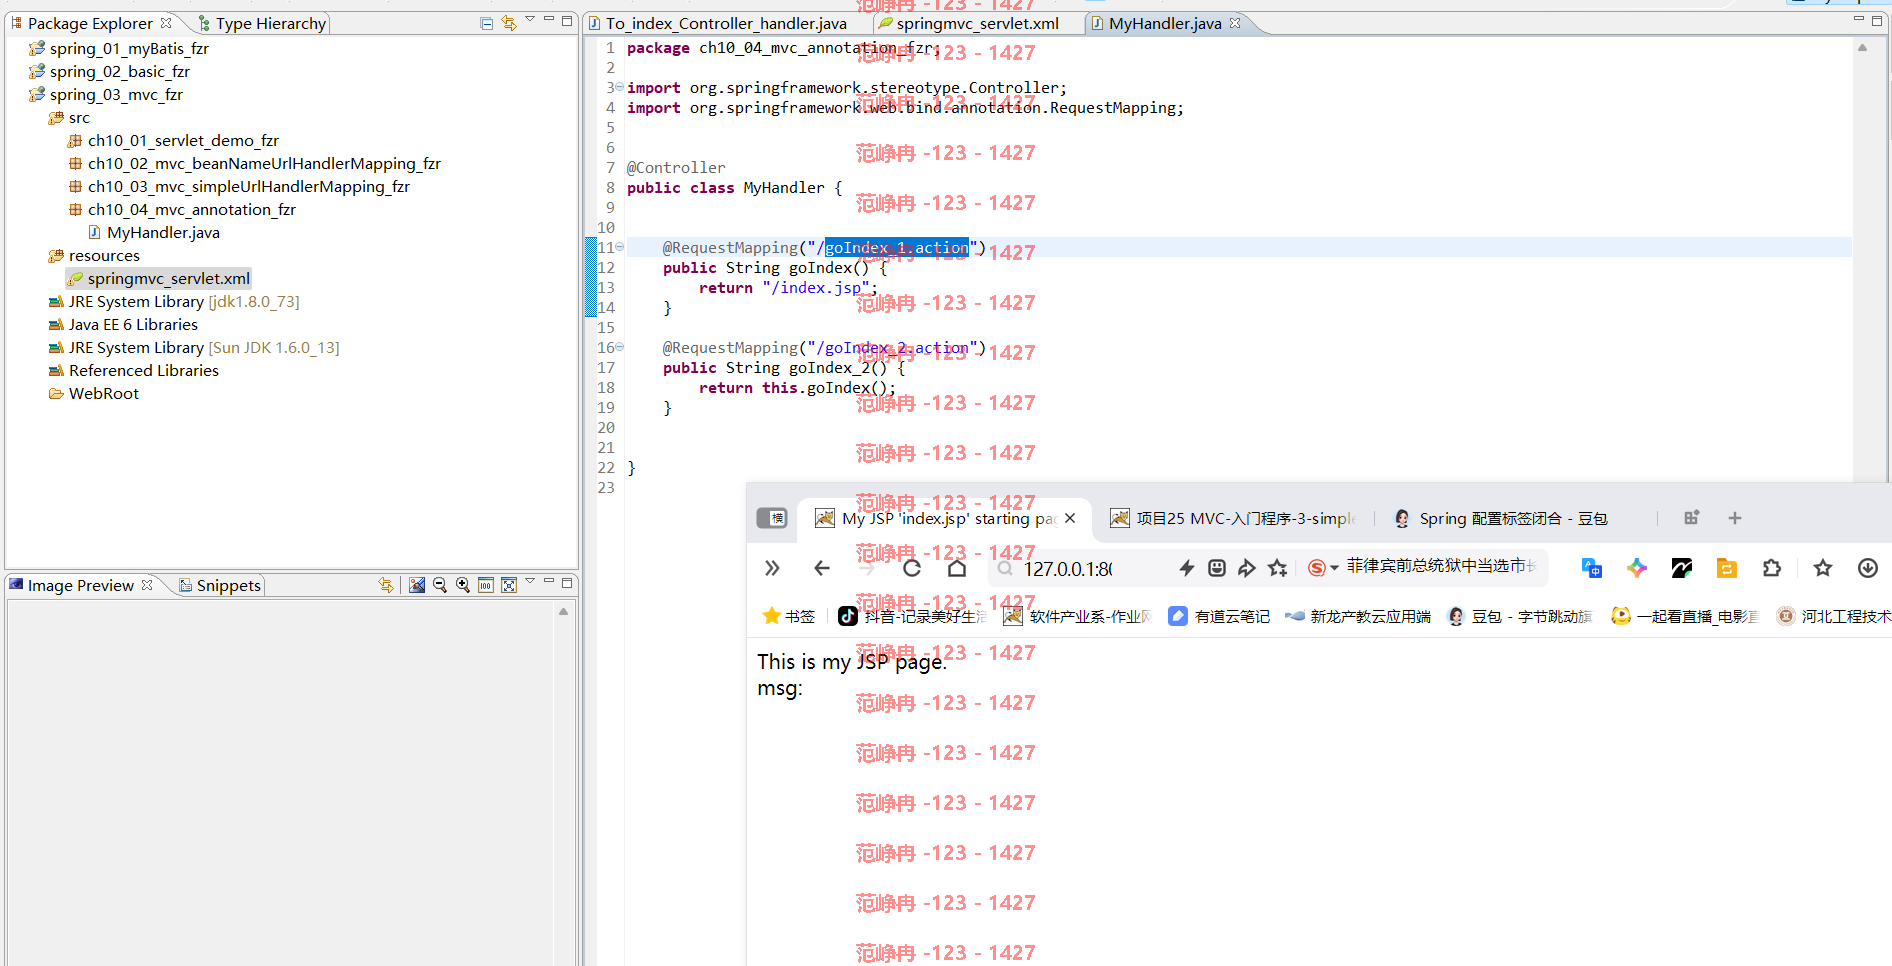Collapse goIndex method fold at line 11
The width and height of the screenshot is (1892, 966).
point(619,247)
